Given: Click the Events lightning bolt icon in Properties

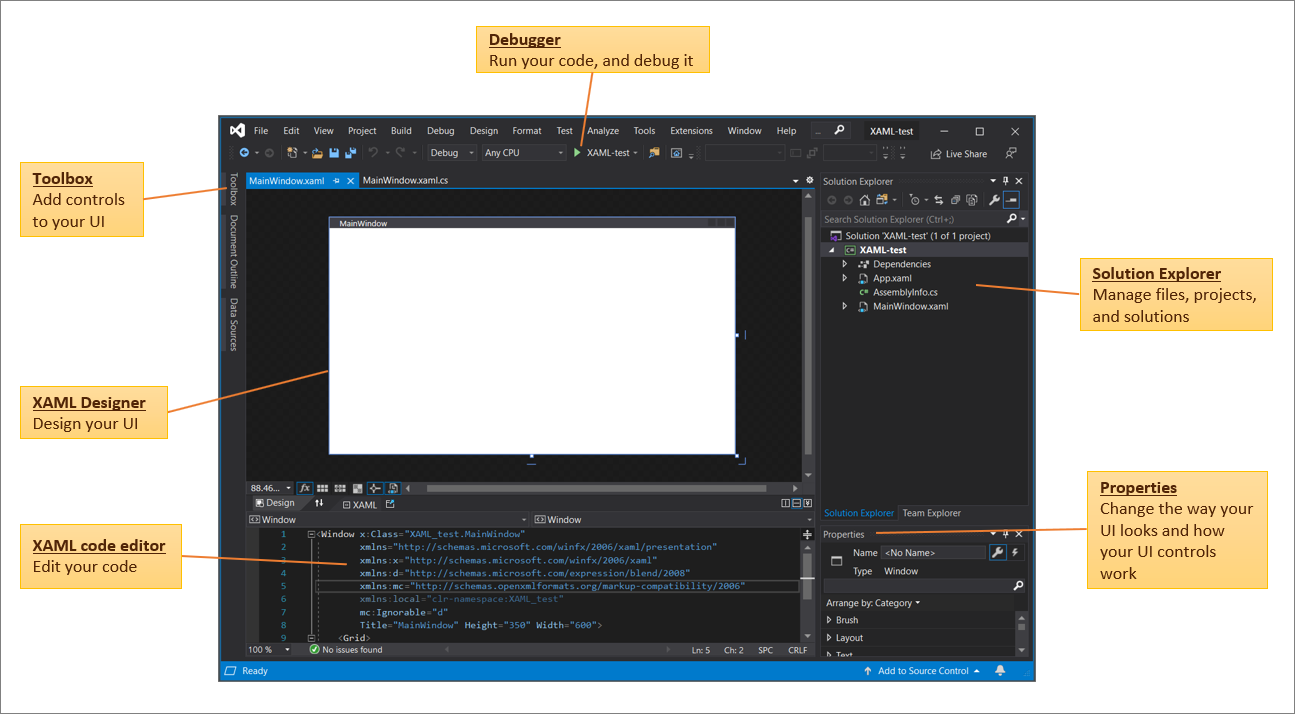Looking at the screenshot, I should click(x=1016, y=552).
